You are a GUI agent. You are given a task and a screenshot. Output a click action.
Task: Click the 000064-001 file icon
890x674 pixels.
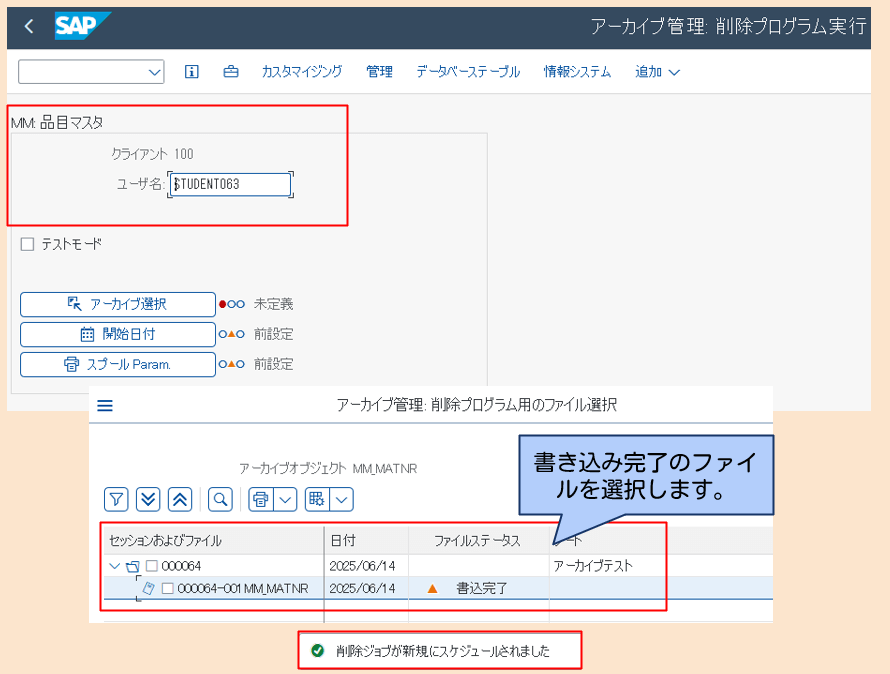pos(149,589)
